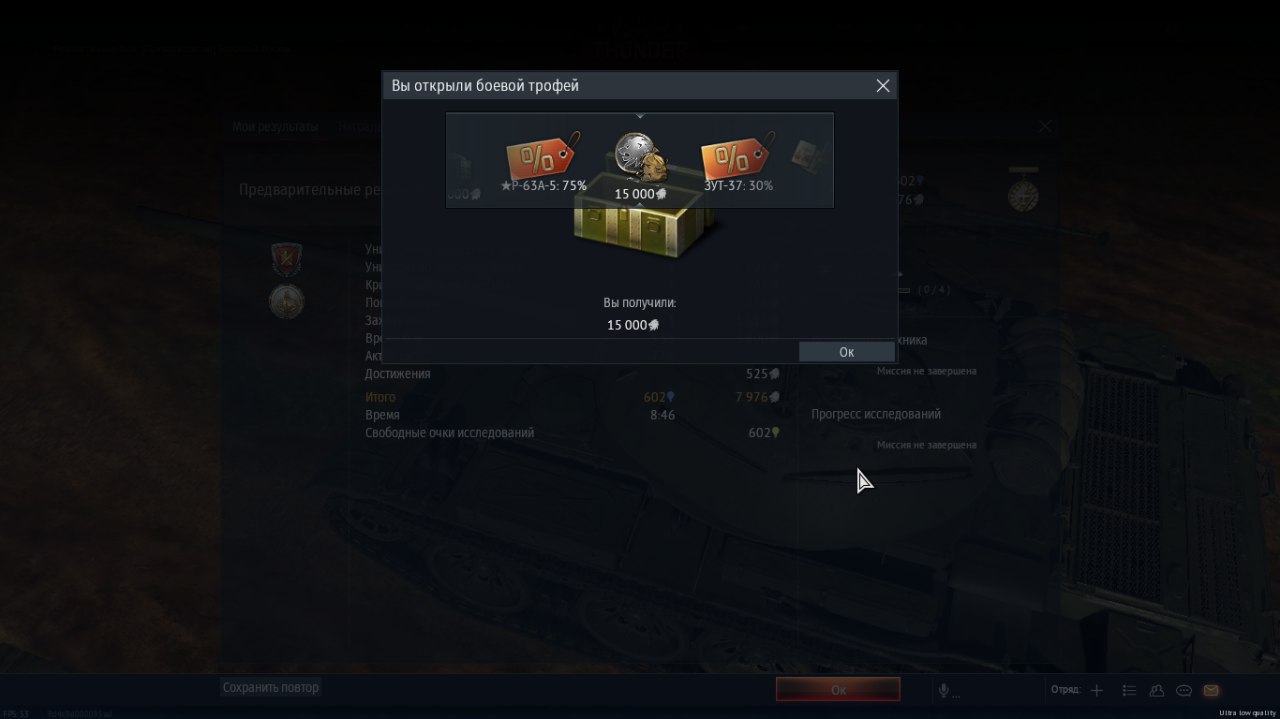The image size is (1280, 719).
Task: Close the Вы открыли боевой трофей dialog
Action: coord(883,86)
